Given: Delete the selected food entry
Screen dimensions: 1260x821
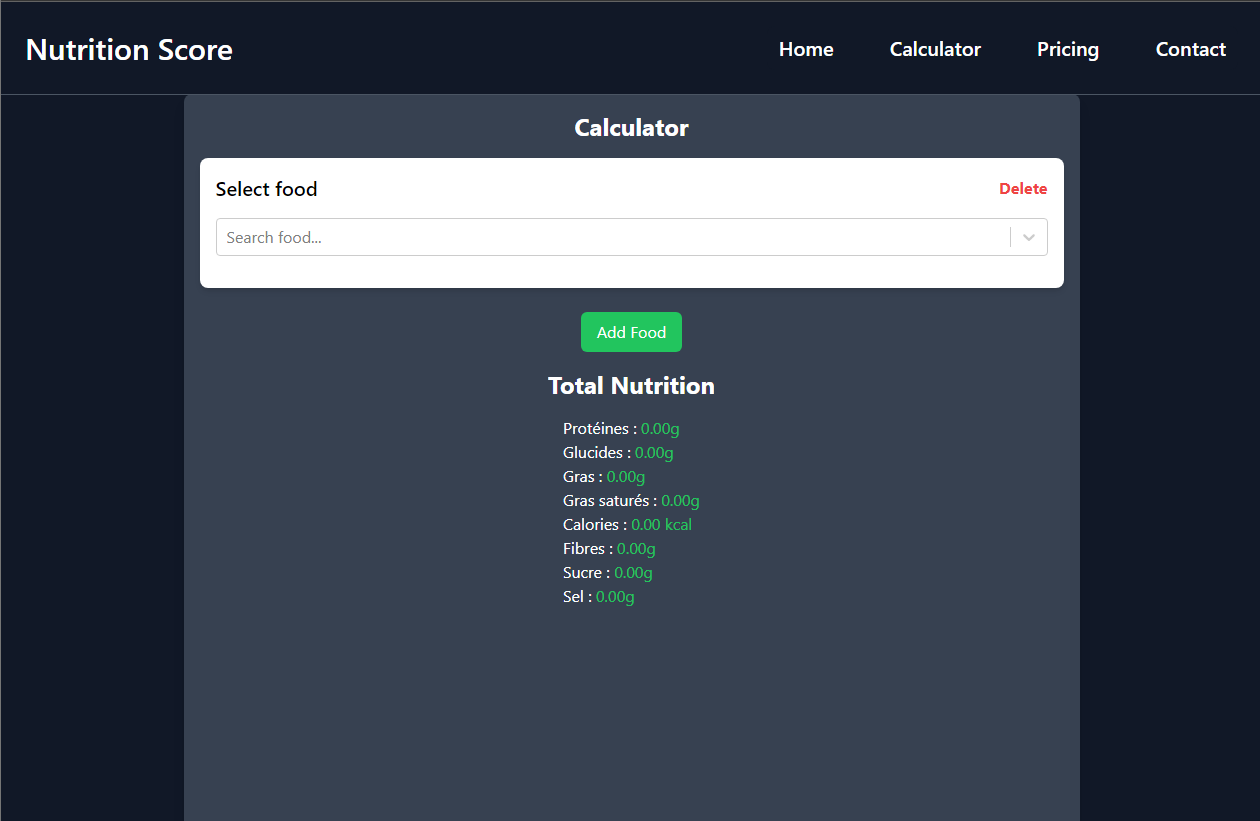Looking at the screenshot, I should pos(1023,188).
